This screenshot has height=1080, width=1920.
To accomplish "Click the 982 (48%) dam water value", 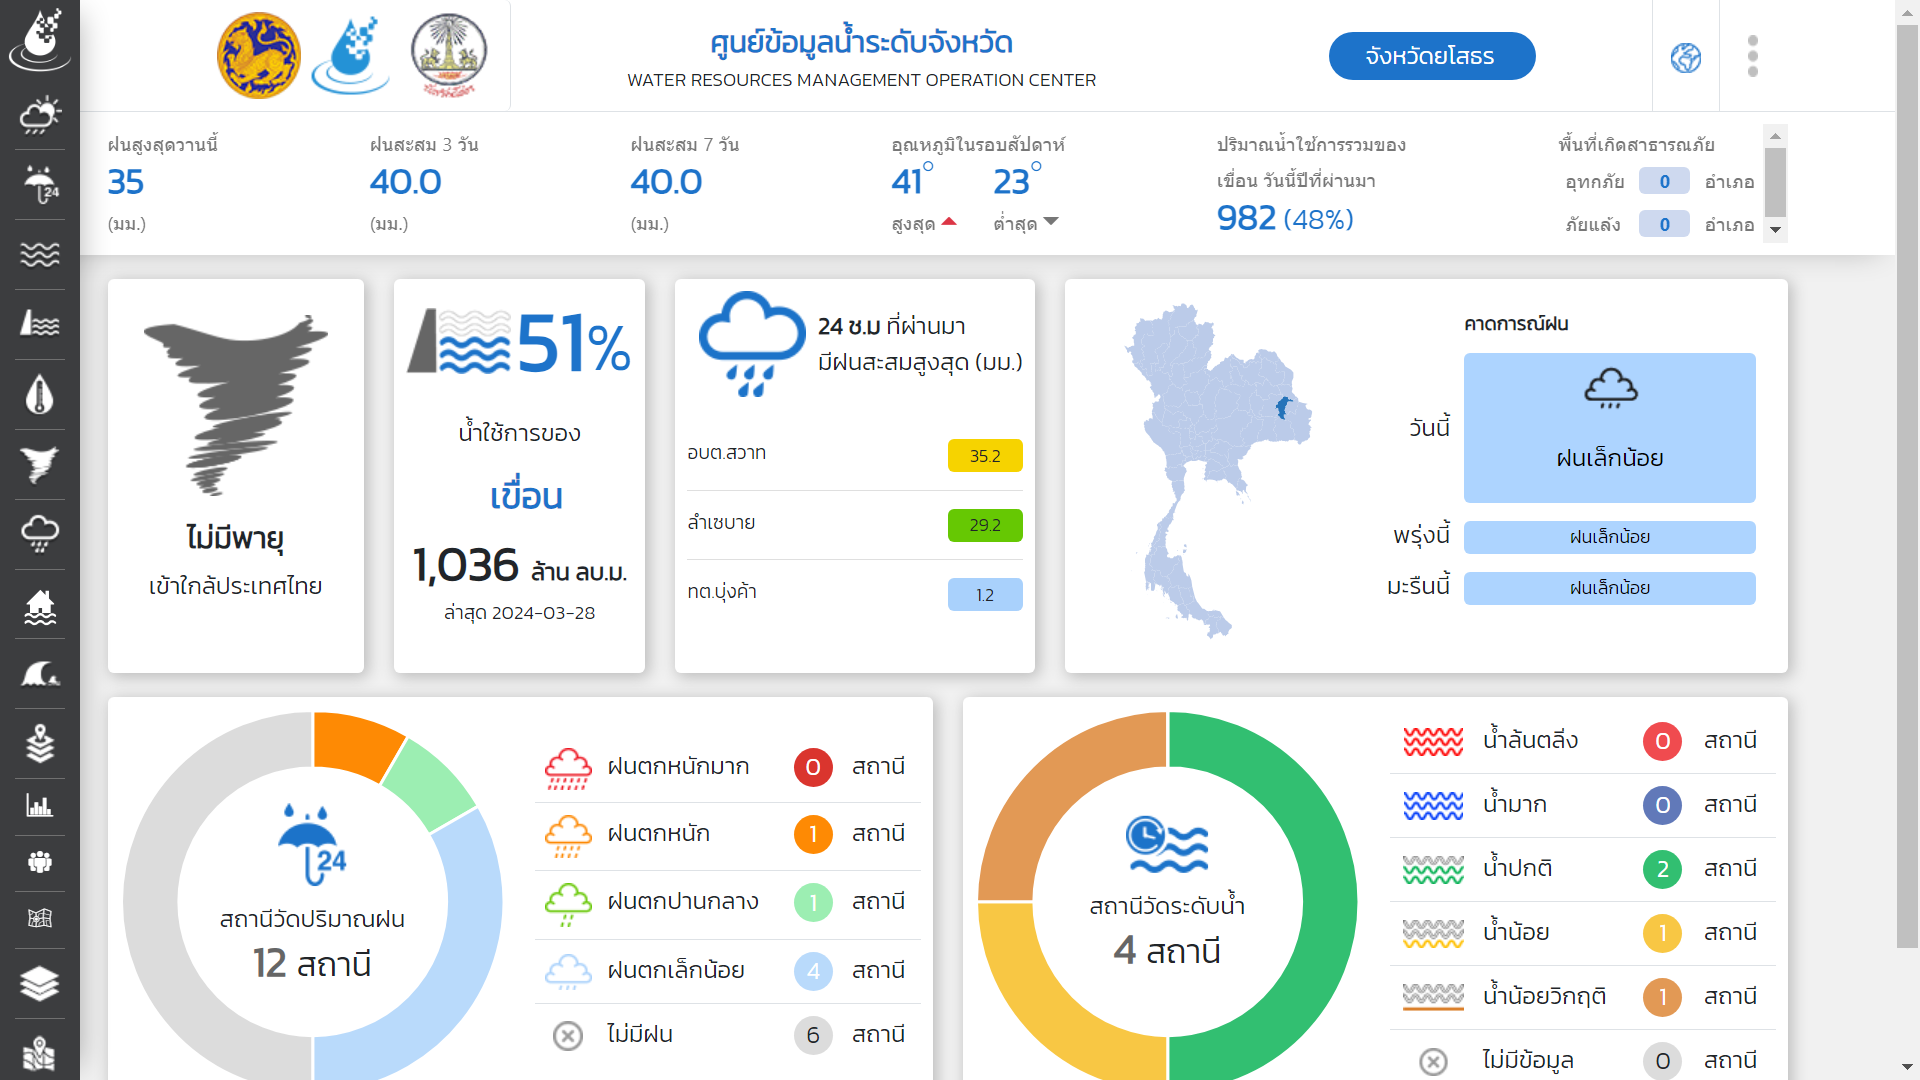I will click(x=1285, y=218).
